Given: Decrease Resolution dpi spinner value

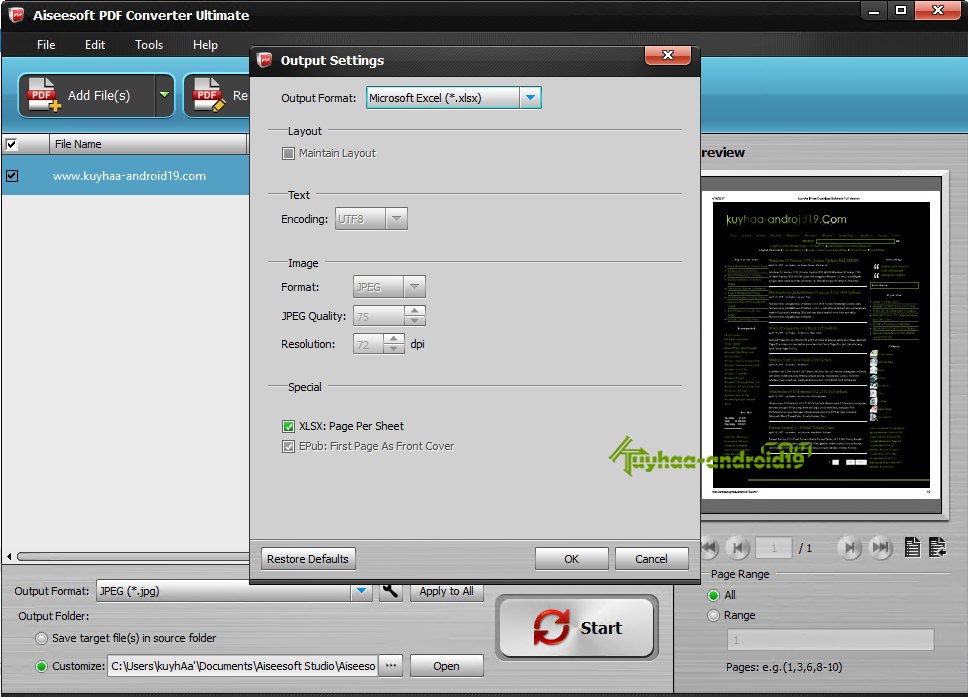Looking at the screenshot, I should (x=393, y=349).
